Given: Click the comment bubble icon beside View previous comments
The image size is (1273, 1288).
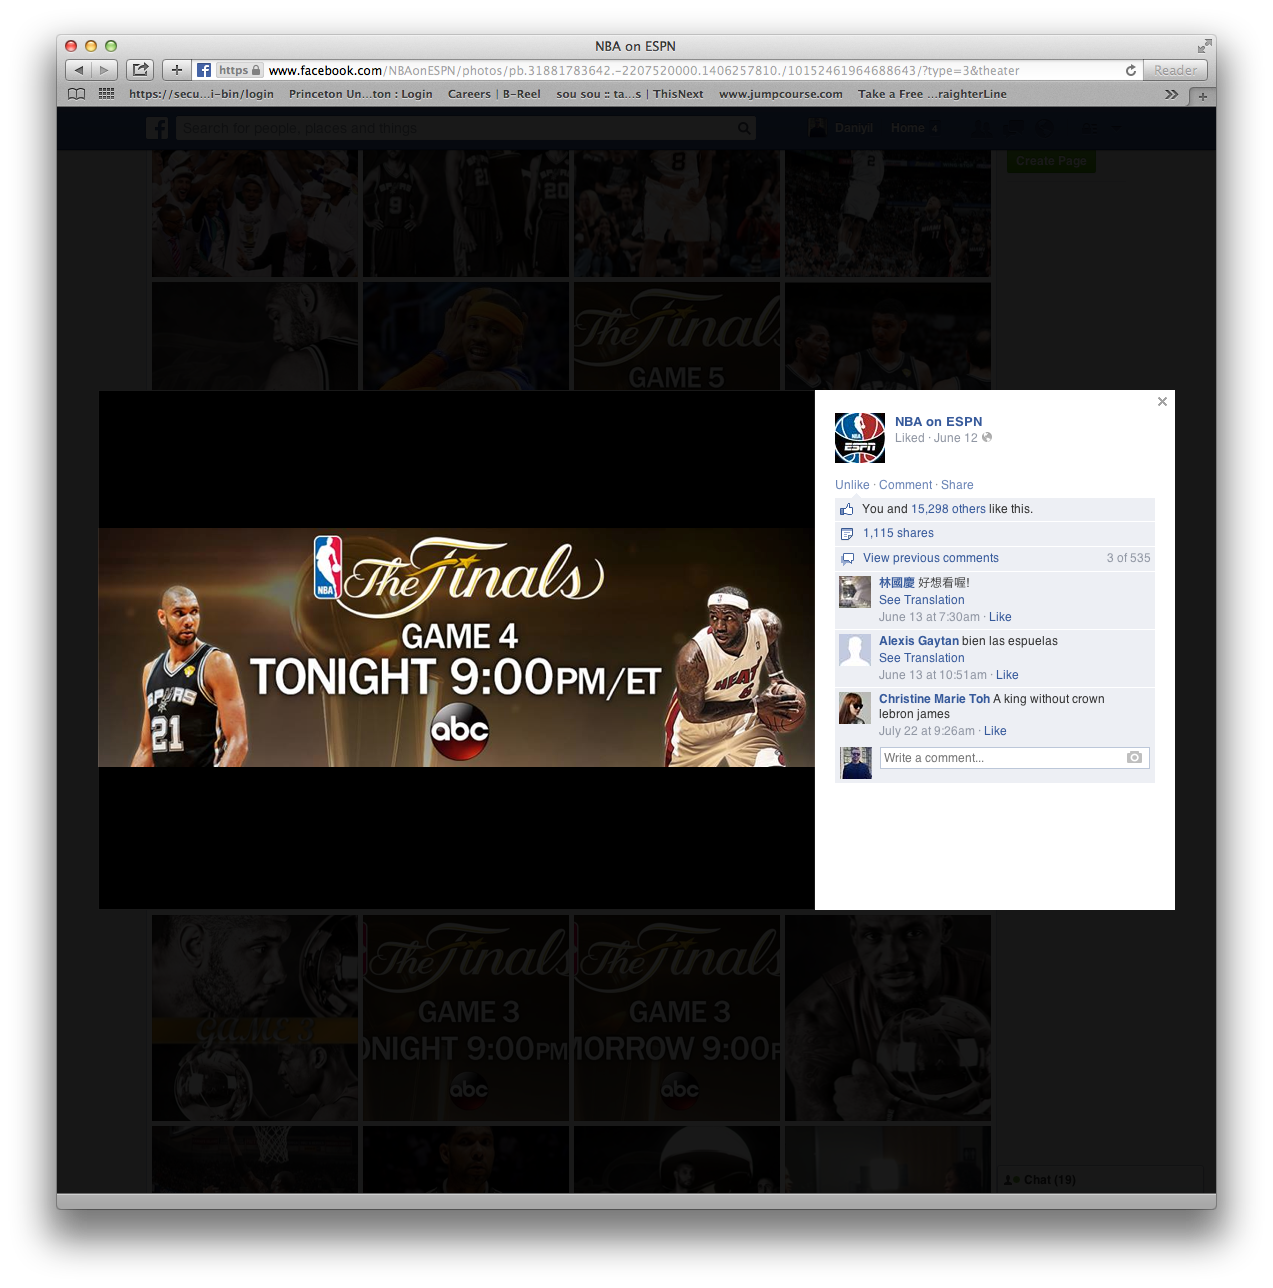Looking at the screenshot, I should point(848,559).
